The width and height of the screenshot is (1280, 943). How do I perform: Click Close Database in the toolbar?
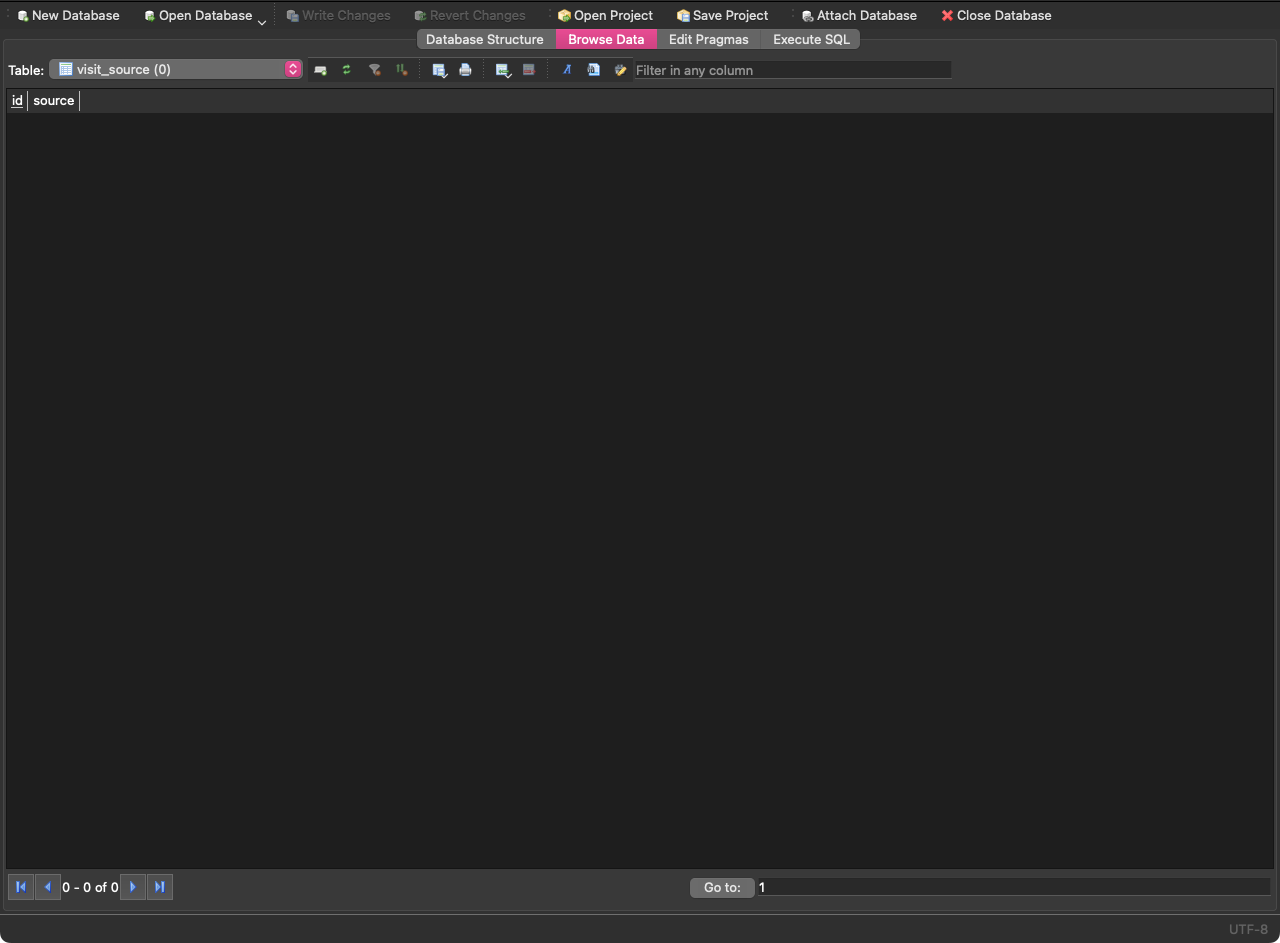coord(996,15)
